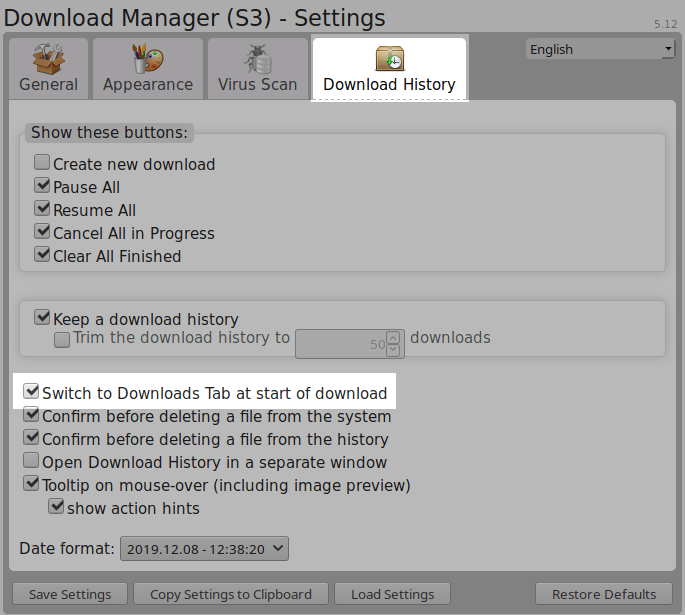Open the English language dropdown
This screenshot has height=615, width=685.
click(600, 49)
